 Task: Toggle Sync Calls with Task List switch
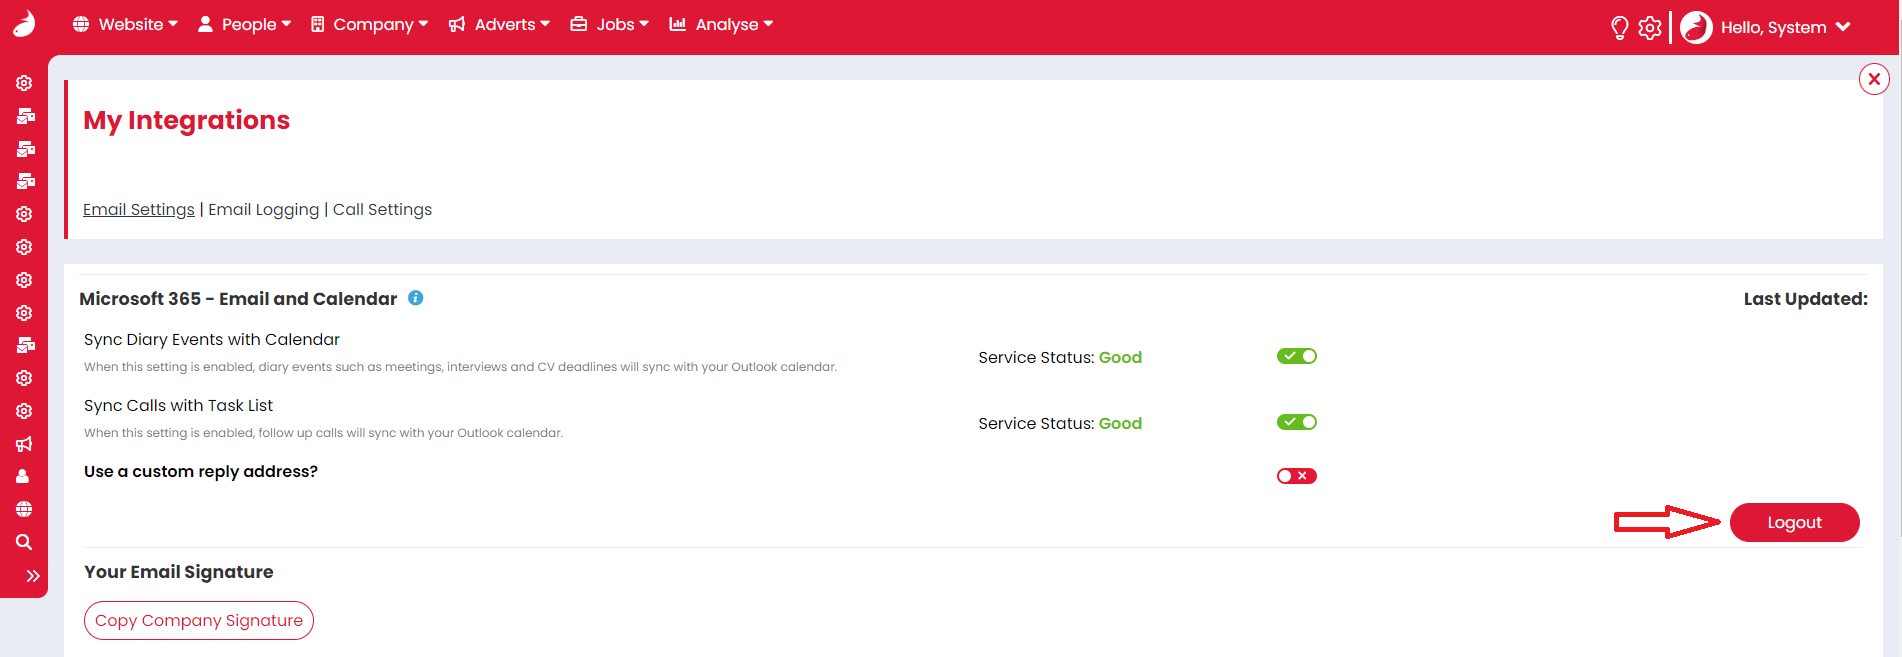(x=1297, y=422)
